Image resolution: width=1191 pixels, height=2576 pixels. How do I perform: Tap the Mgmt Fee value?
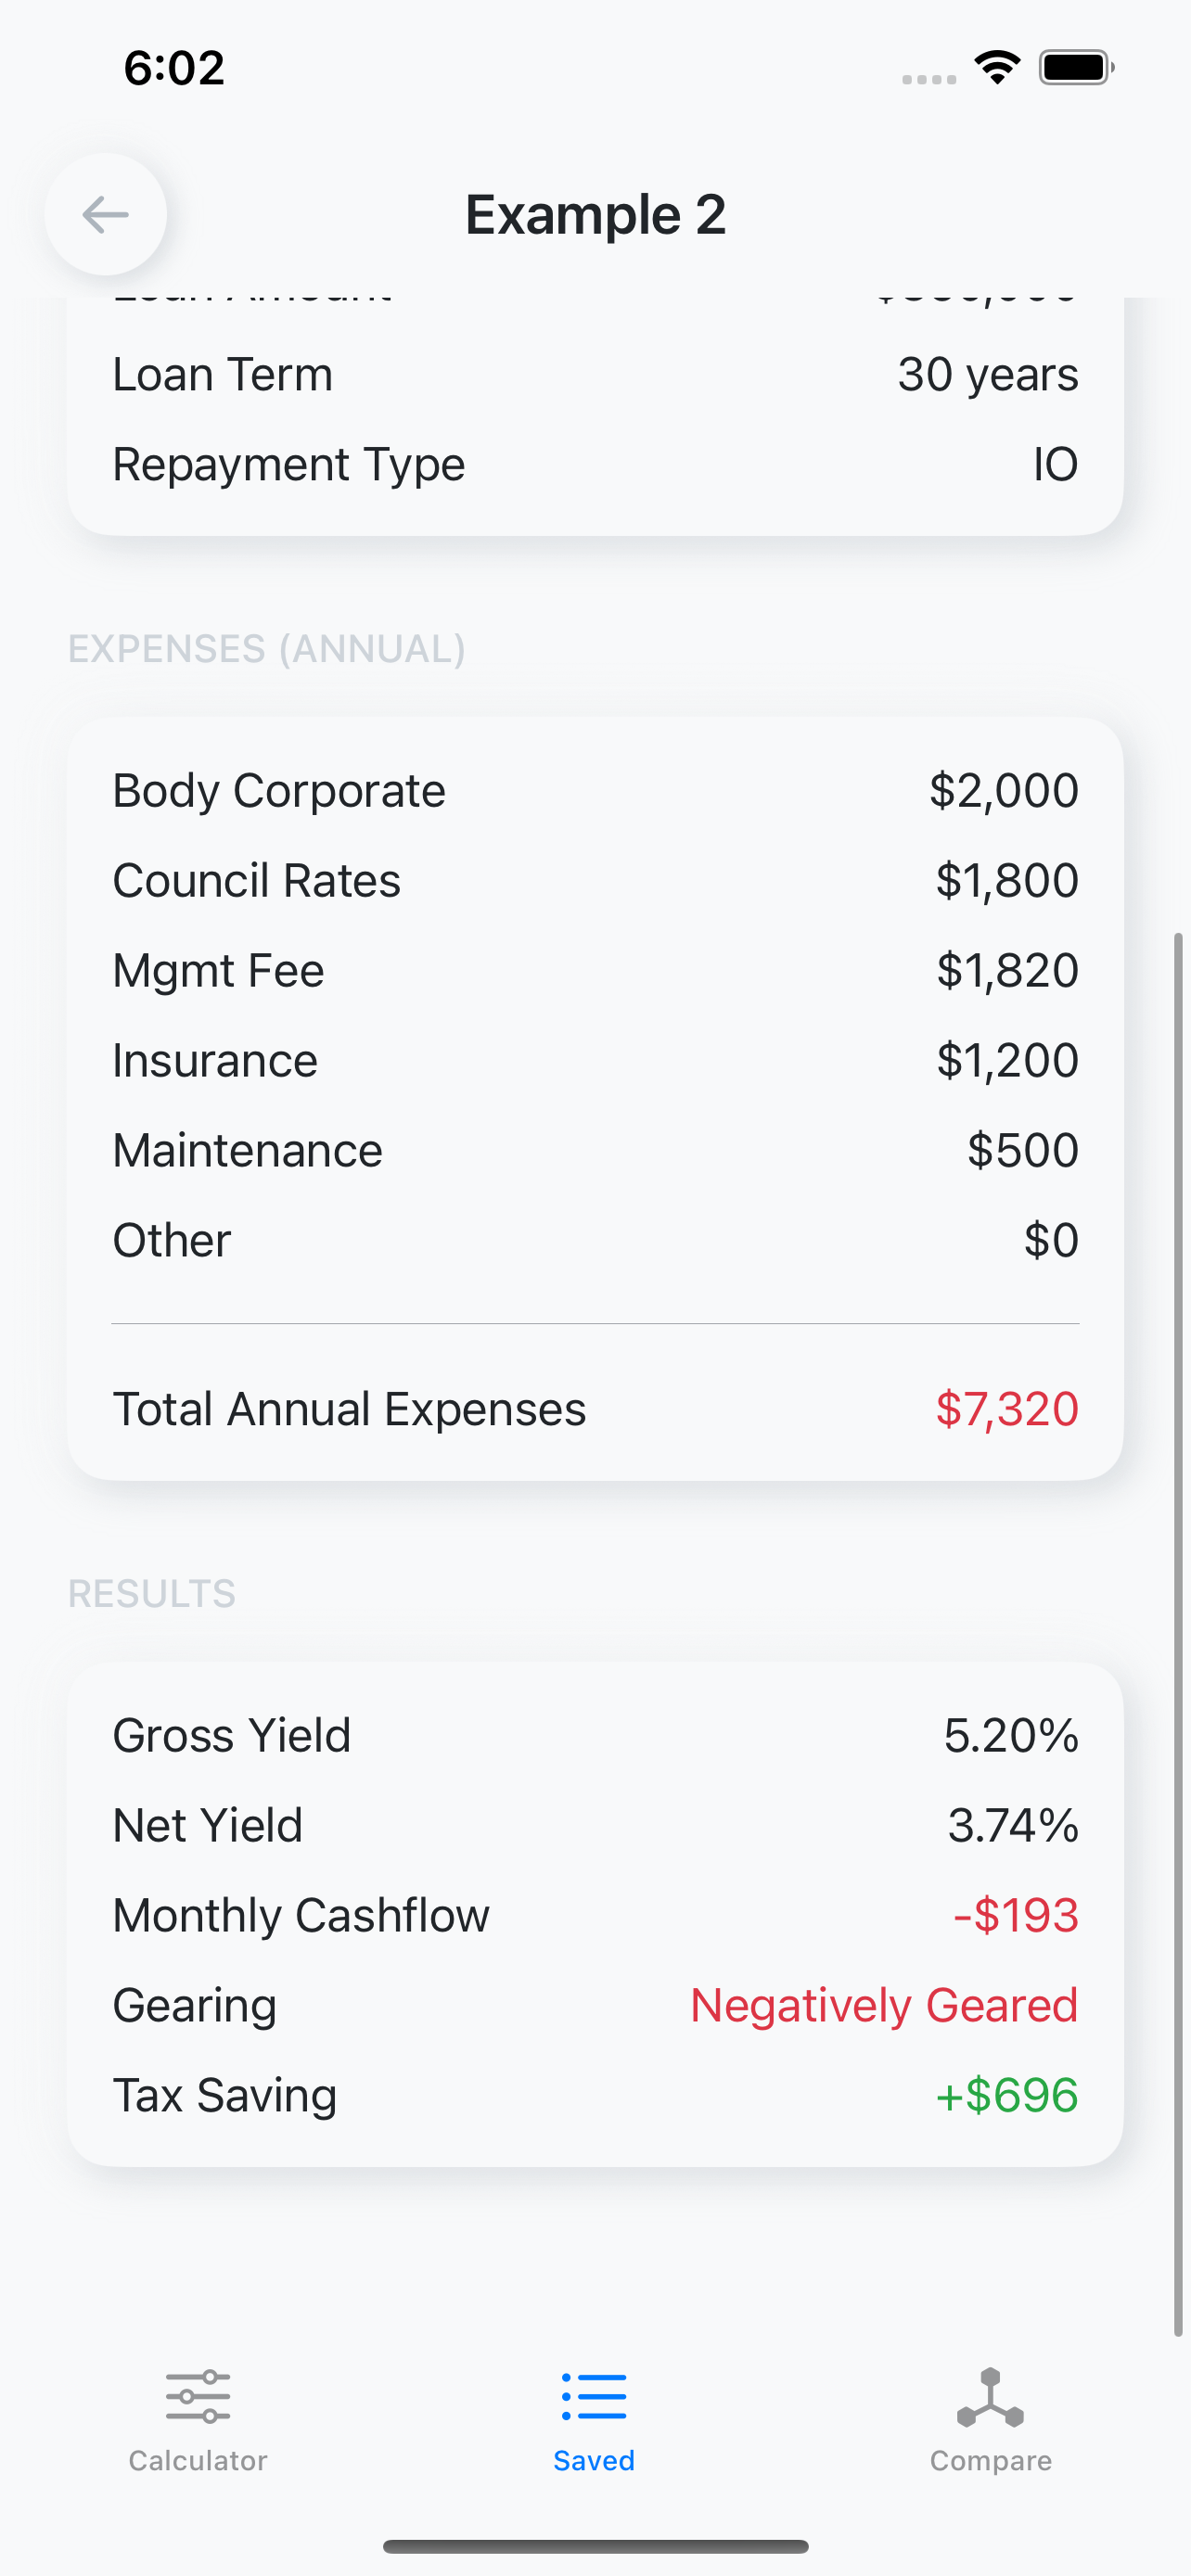click(1007, 971)
